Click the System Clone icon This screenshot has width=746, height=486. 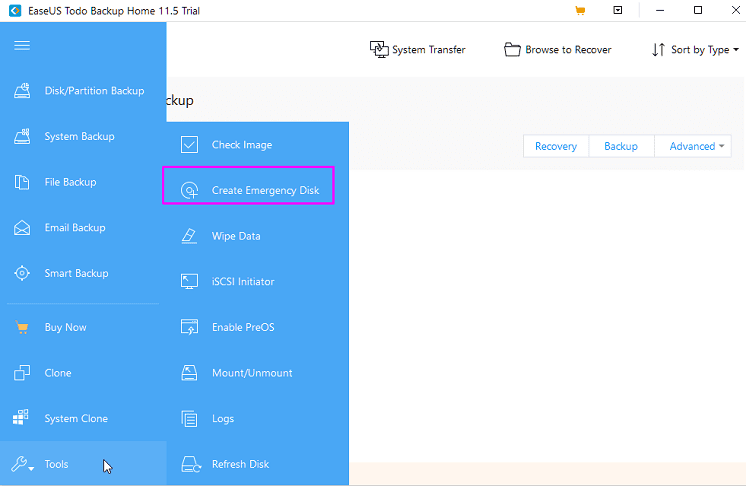click(x=20, y=417)
